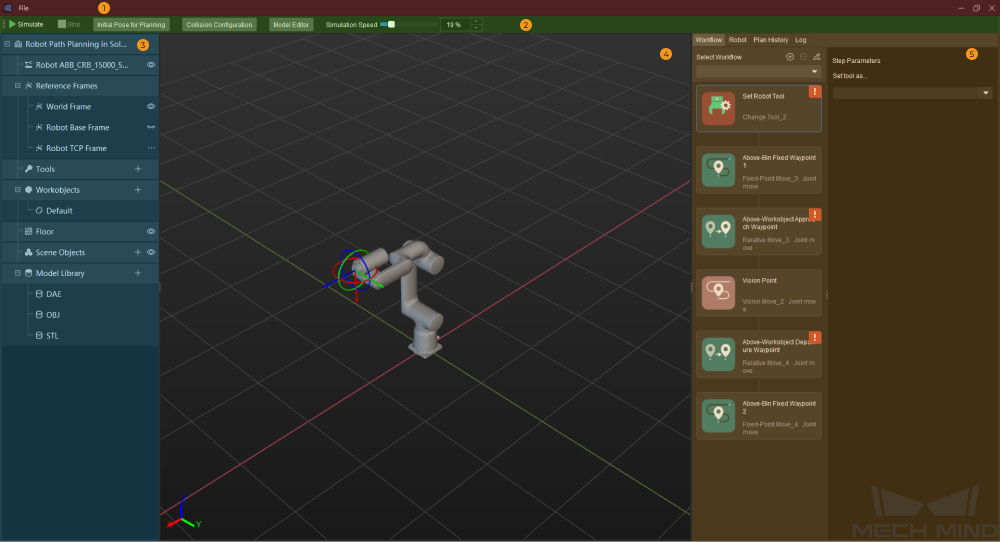The height and width of the screenshot is (542, 1000).
Task: Launch the Model Editor
Action: (x=291, y=24)
